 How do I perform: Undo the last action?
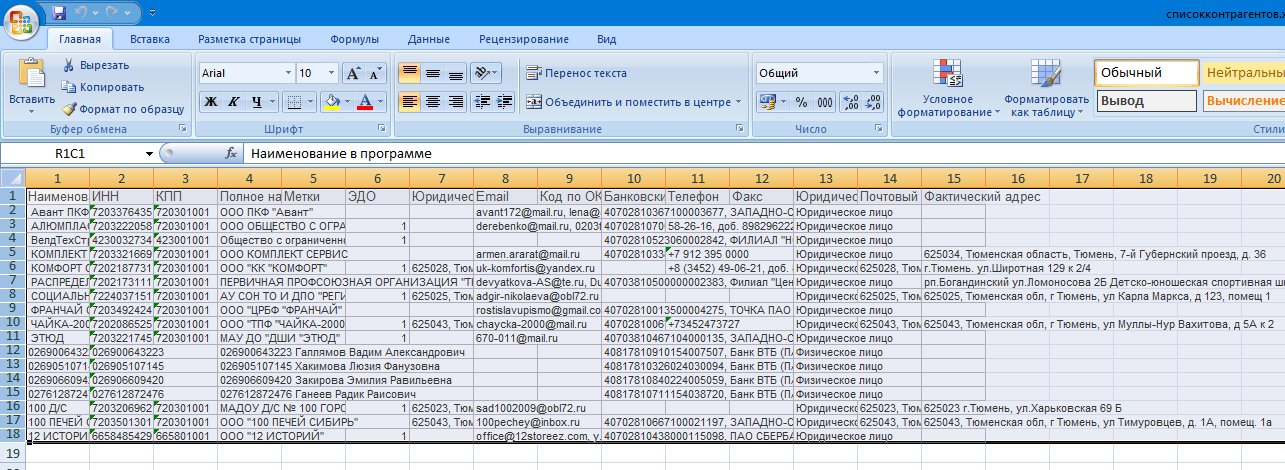pyautogui.click(x=82, y=13)
